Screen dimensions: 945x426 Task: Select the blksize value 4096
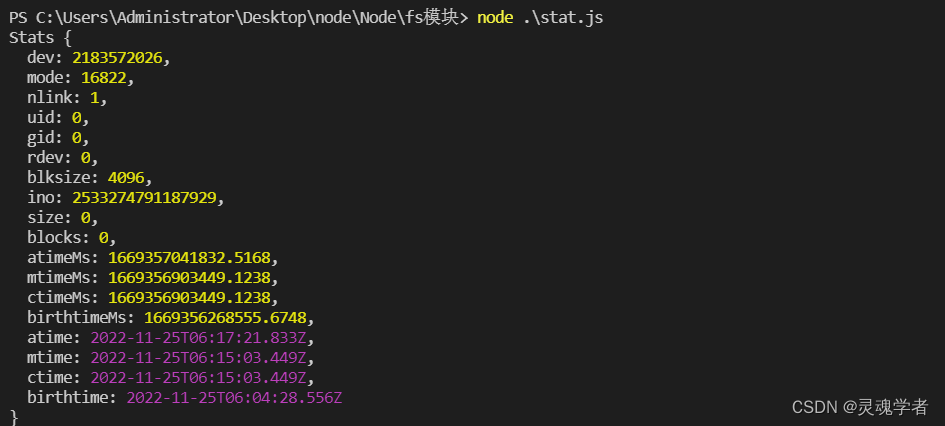126,178
